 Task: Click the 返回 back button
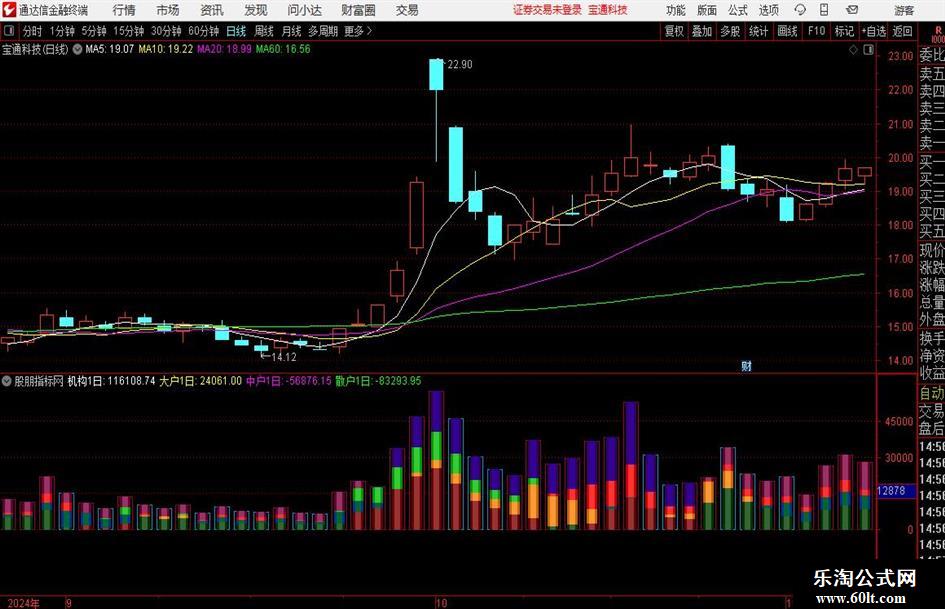tap(902, 31)
